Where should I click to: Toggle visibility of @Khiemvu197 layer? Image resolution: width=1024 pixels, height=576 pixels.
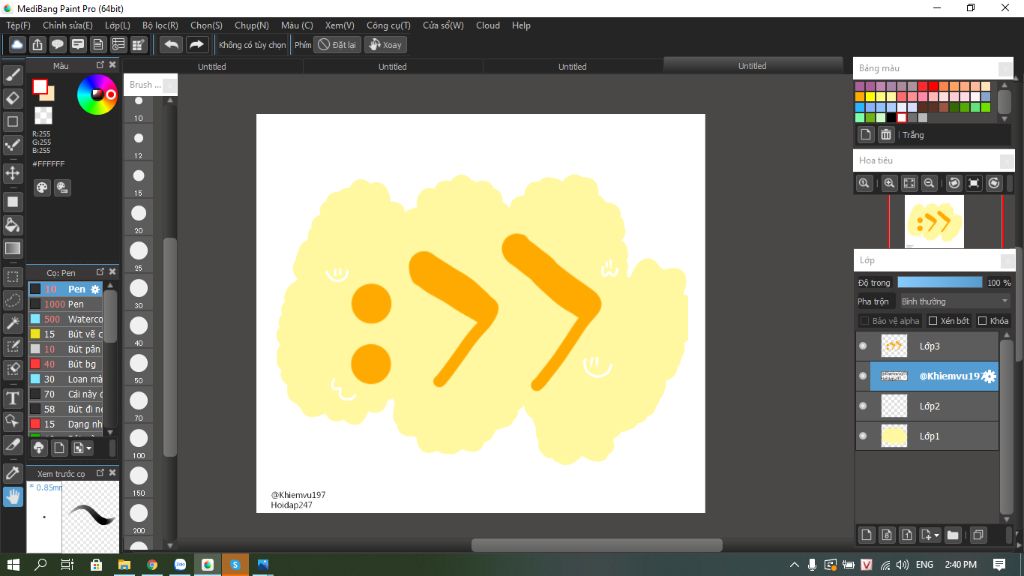863,376
